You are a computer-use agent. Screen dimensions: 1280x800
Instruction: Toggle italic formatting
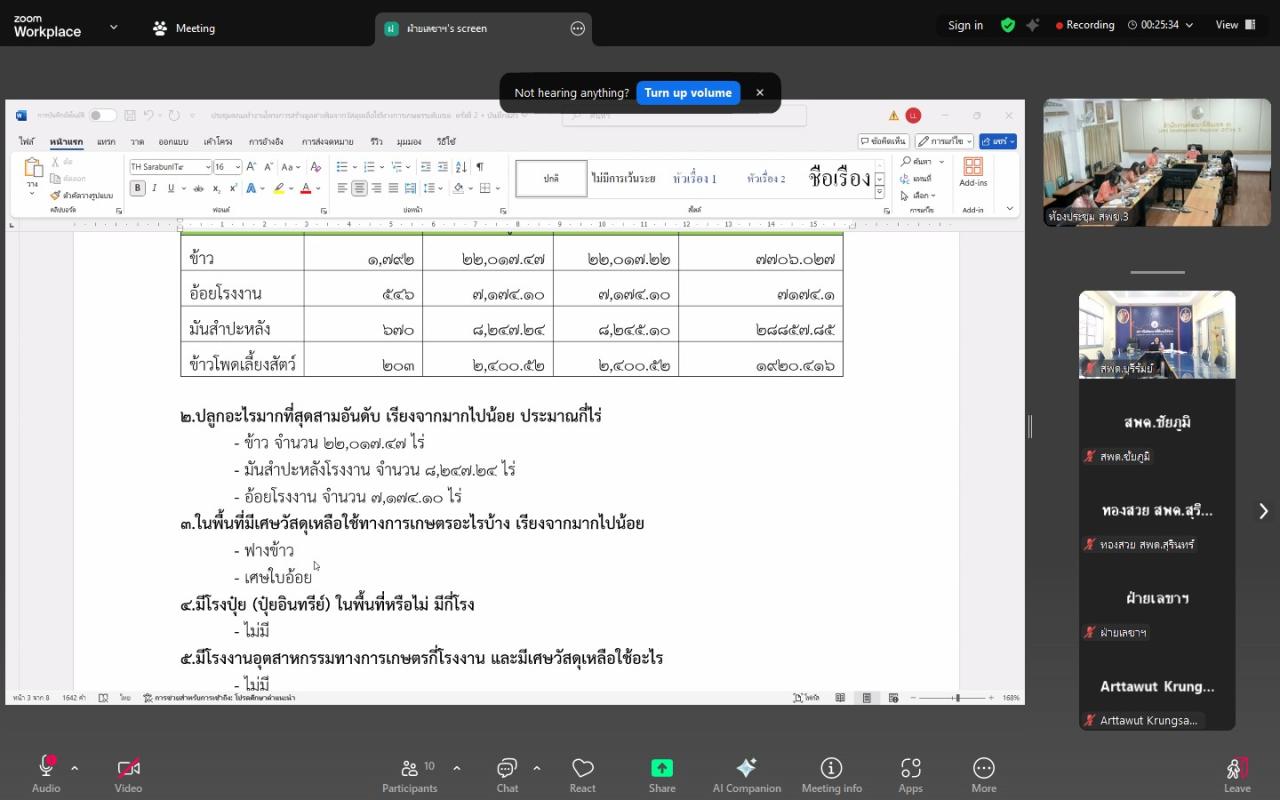click(154, 188)
